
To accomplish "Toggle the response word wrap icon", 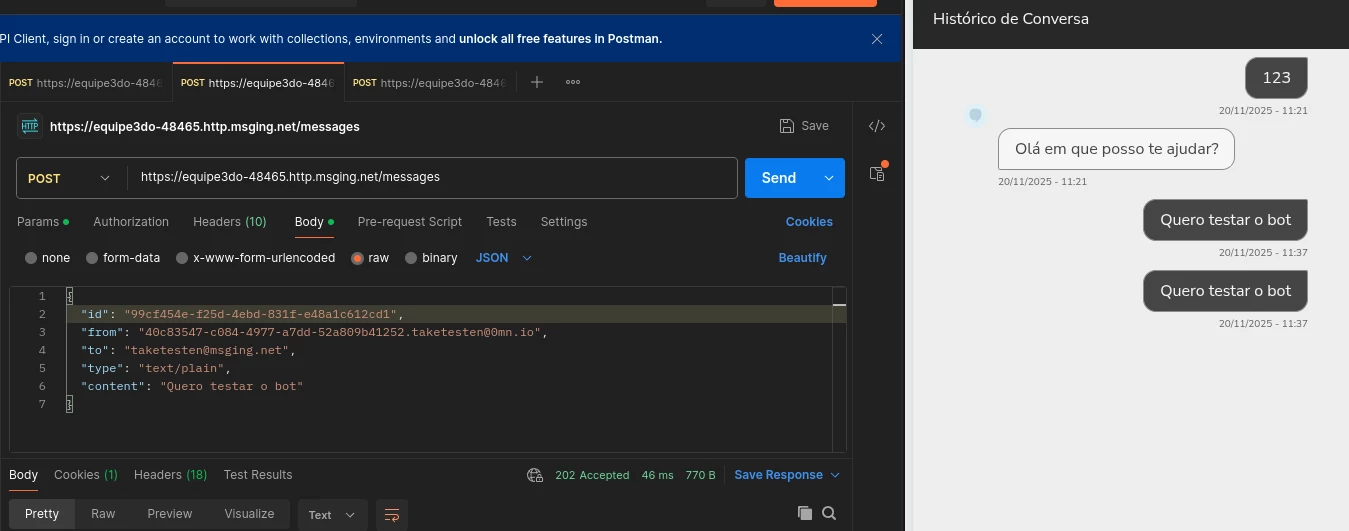I will [x=392, y=515].
